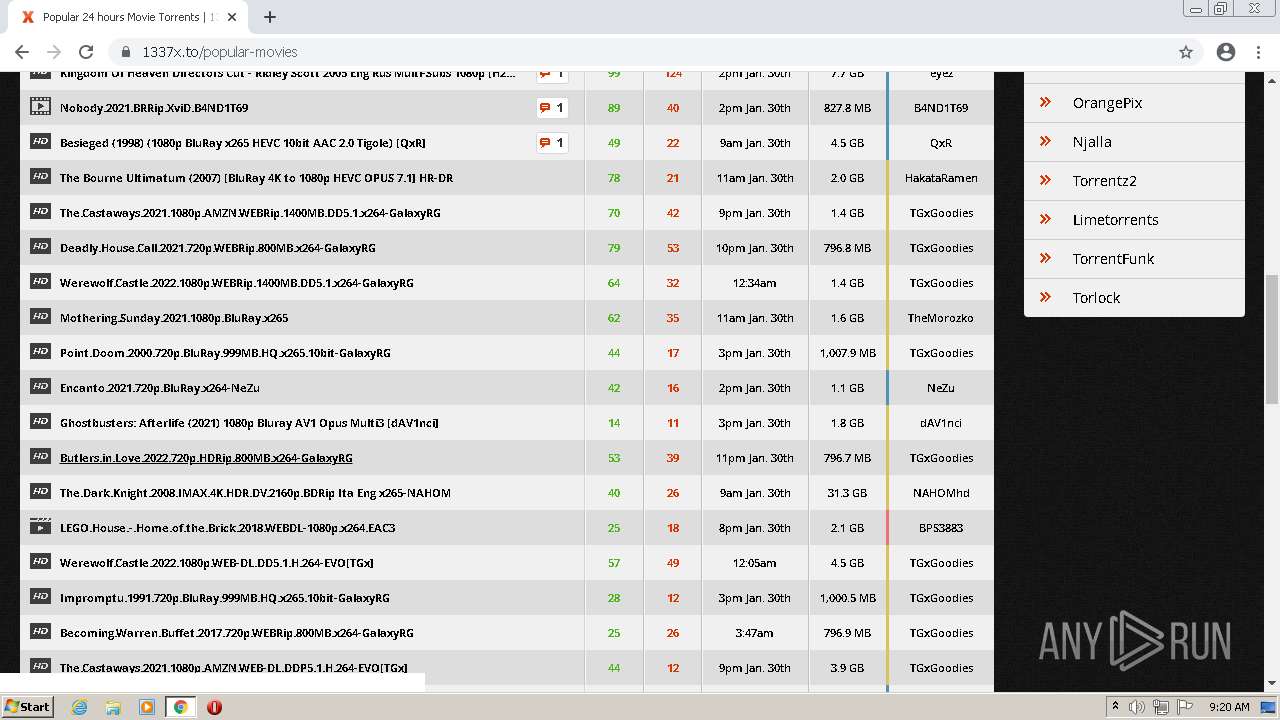1280x720 pixels.
Task: Visit Njalla sidebar link
Action: pos(1092,142)
